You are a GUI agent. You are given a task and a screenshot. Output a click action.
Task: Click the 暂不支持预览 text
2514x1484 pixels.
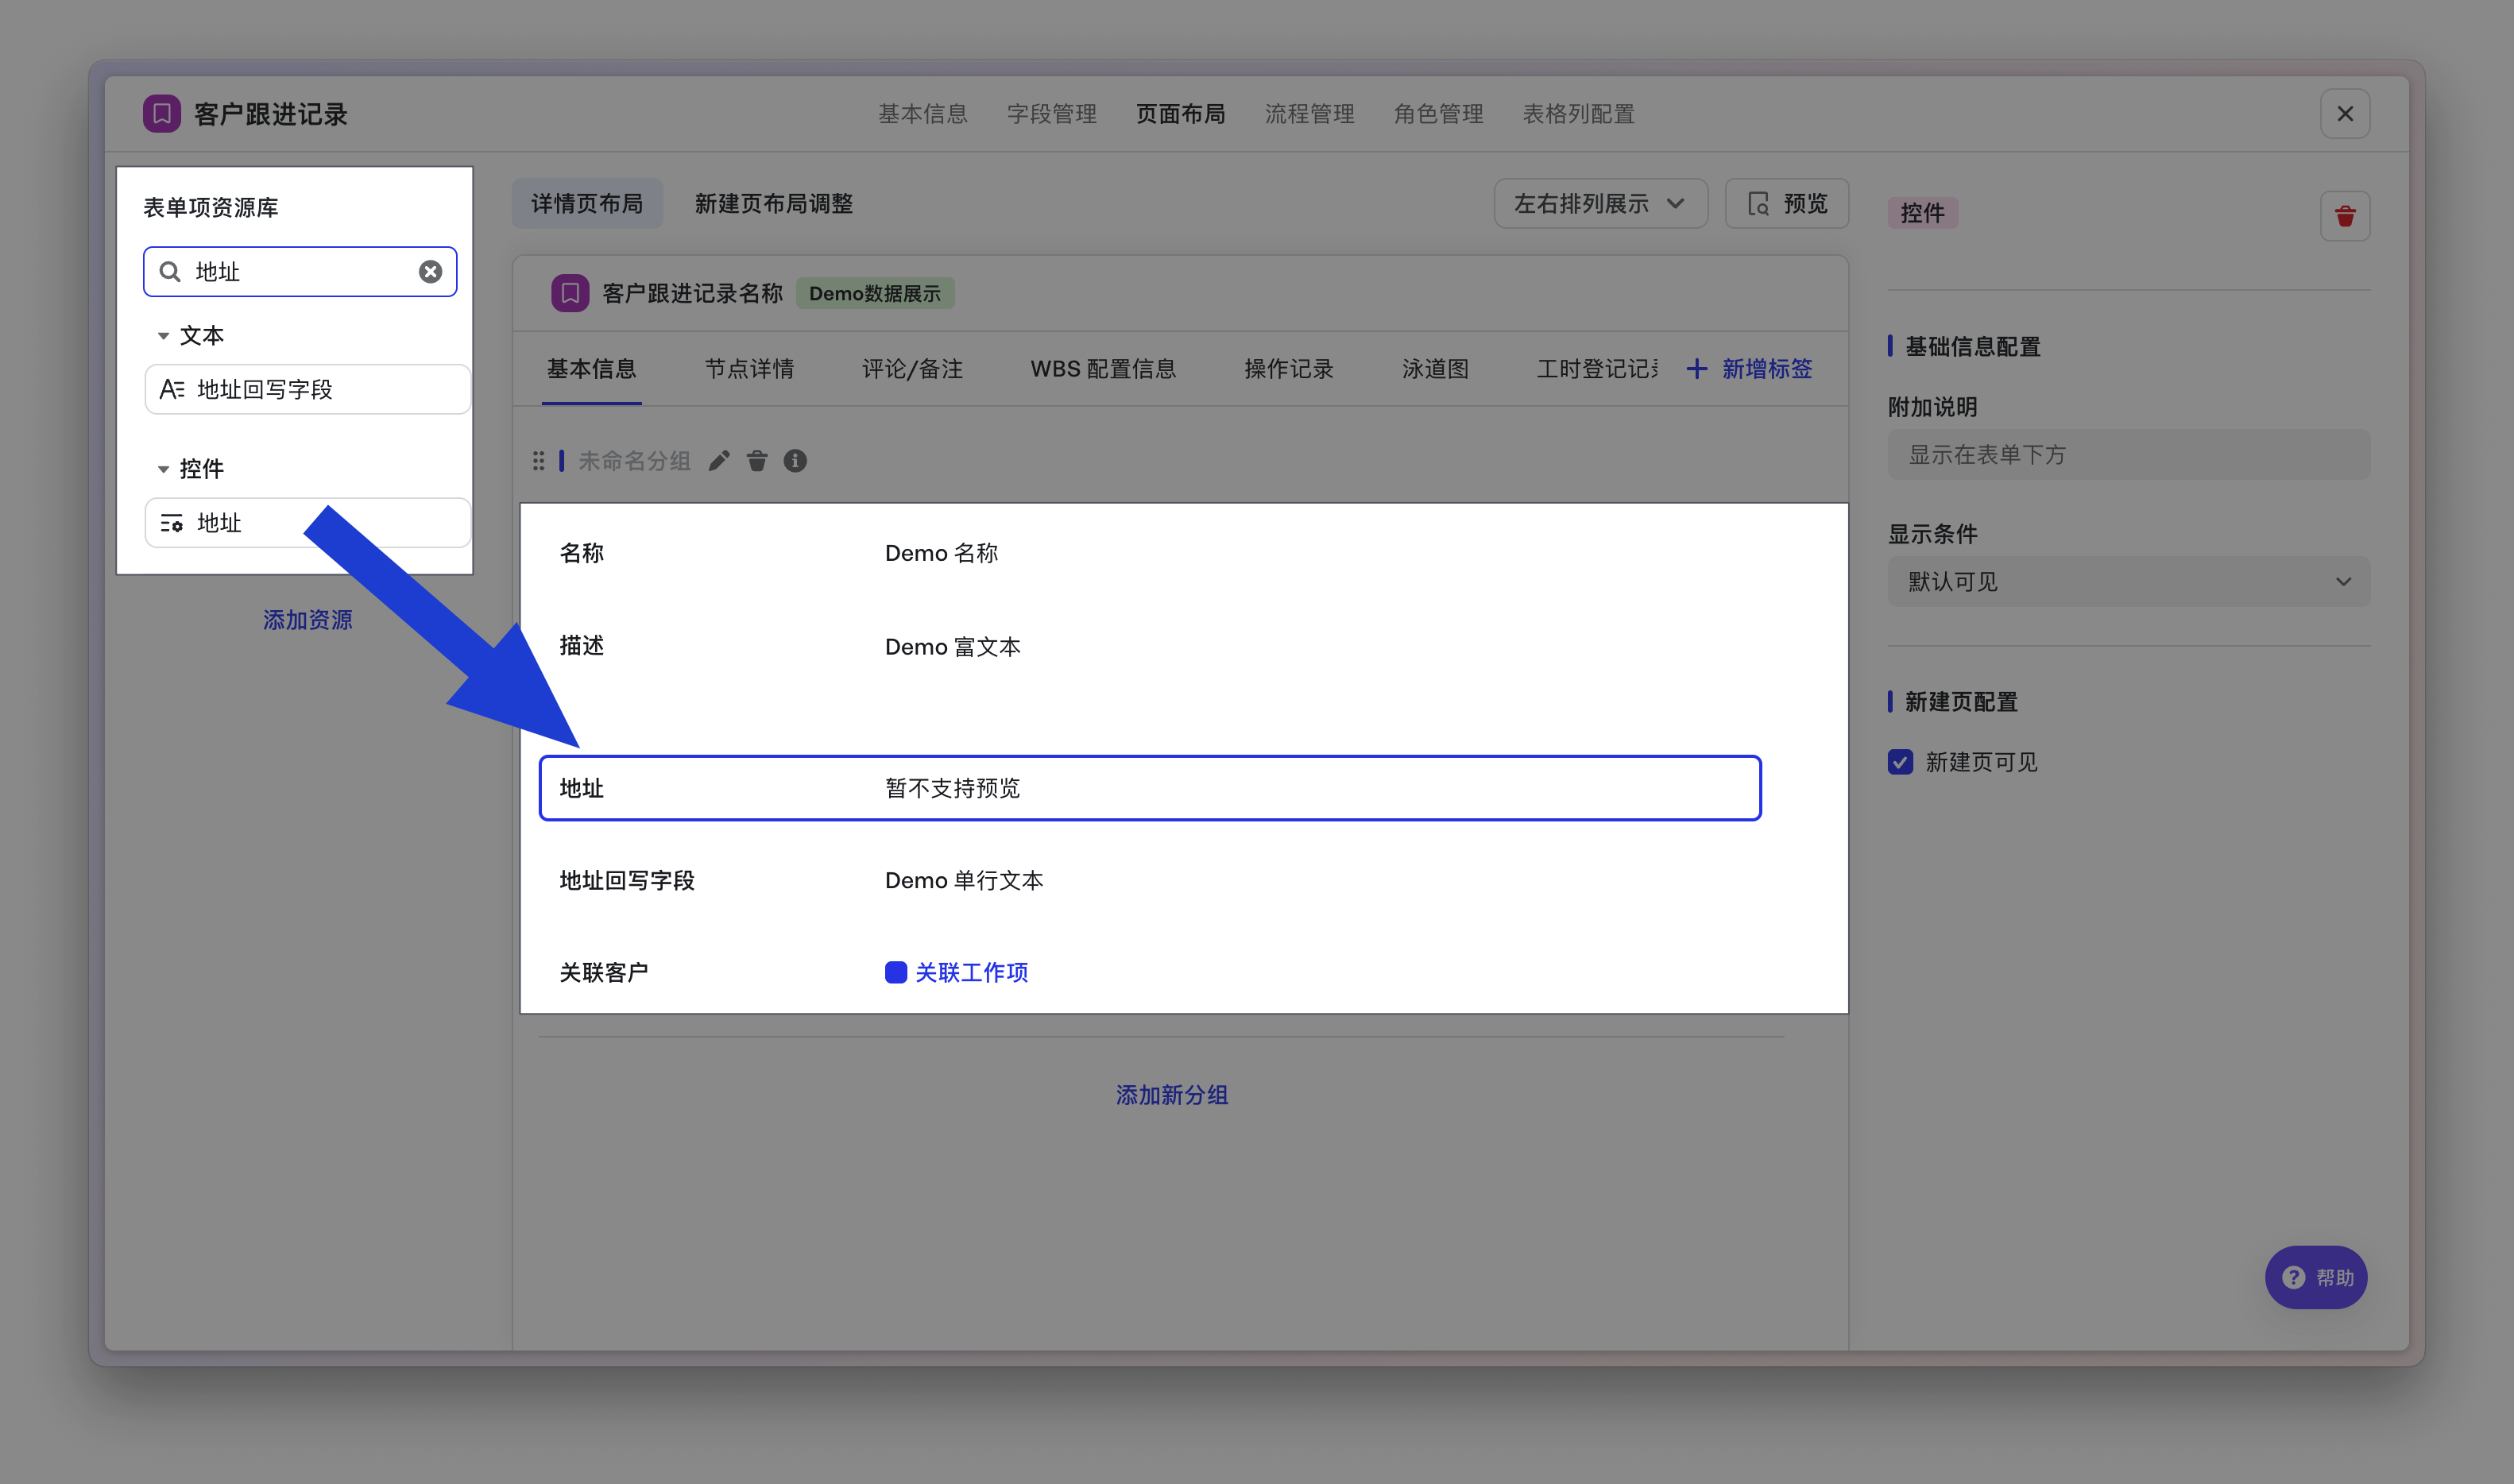(952, 788)
